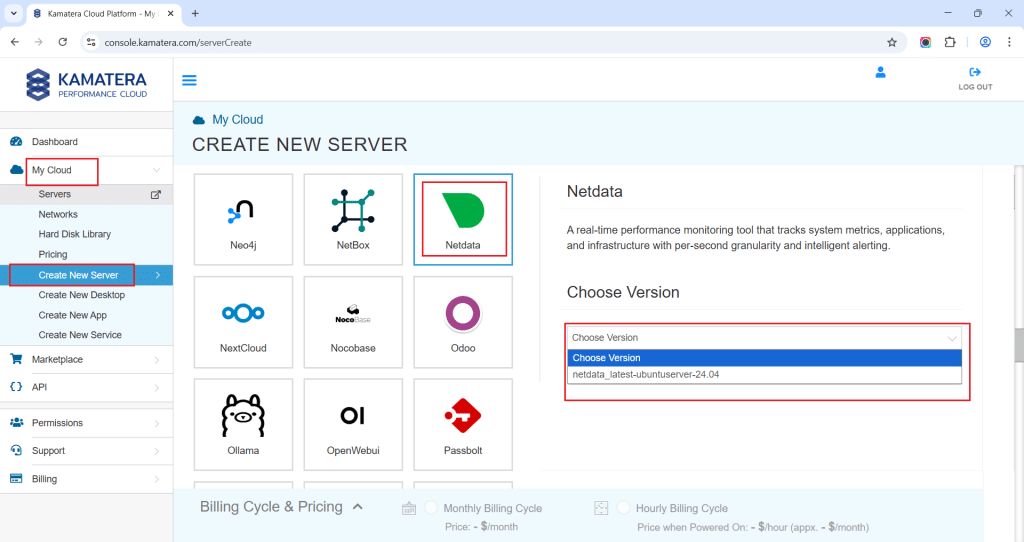Select the Odoo app tile

pos(463,322)
